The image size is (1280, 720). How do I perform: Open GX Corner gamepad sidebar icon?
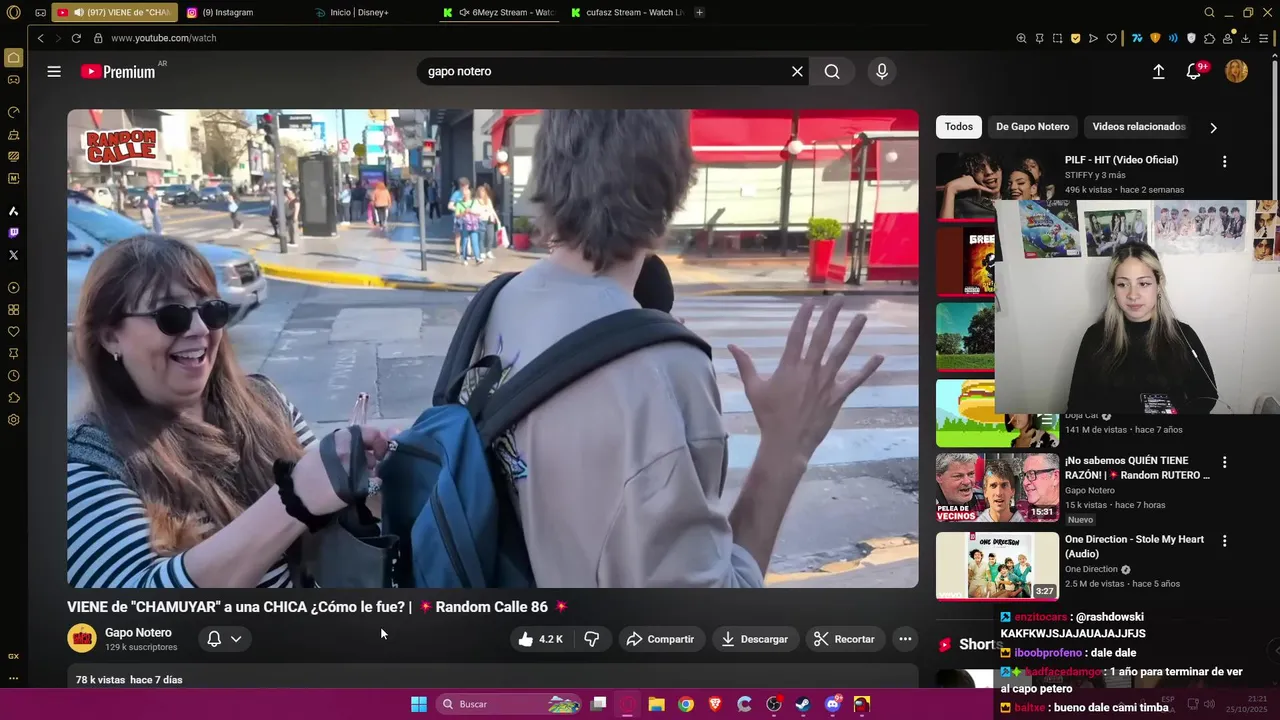click(13, 80)
